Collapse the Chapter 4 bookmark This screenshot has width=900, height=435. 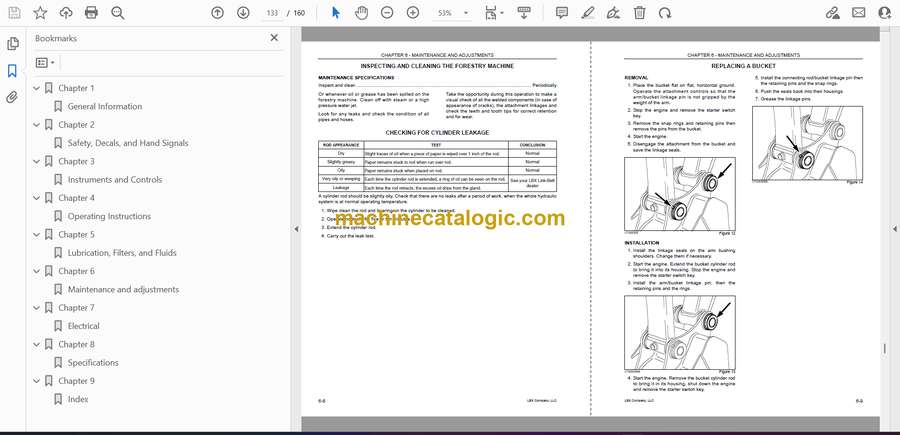click(37, 198)
